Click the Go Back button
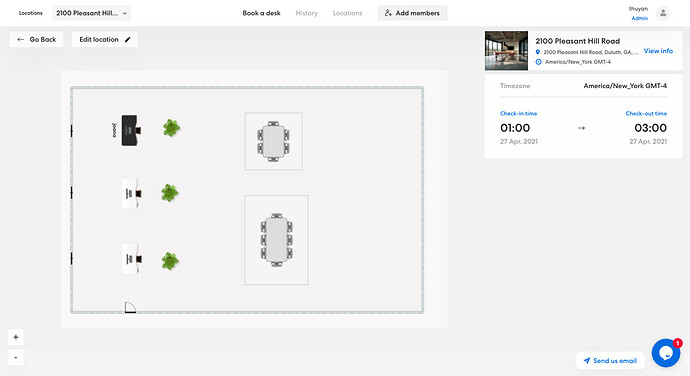 pos(37,39)
